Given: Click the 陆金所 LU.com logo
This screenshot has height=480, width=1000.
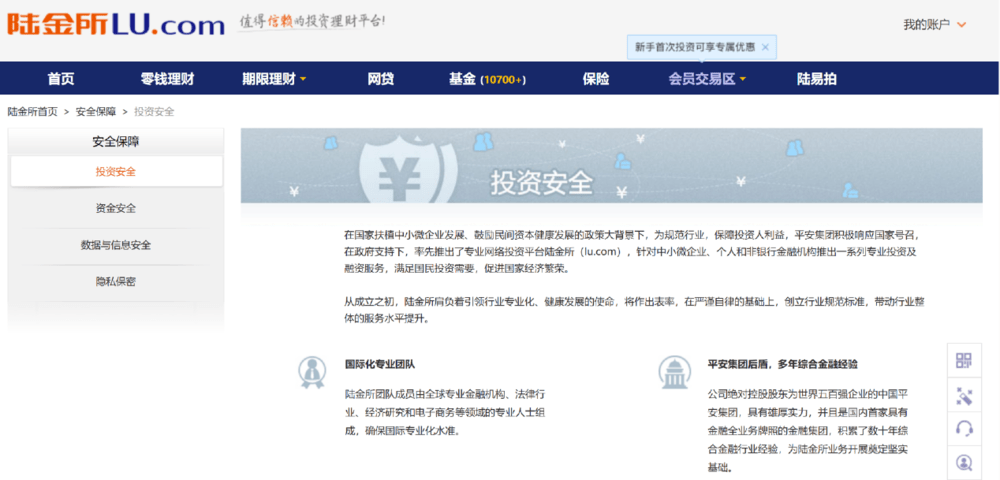Looking at the screenshot, I should coord(117,25).
